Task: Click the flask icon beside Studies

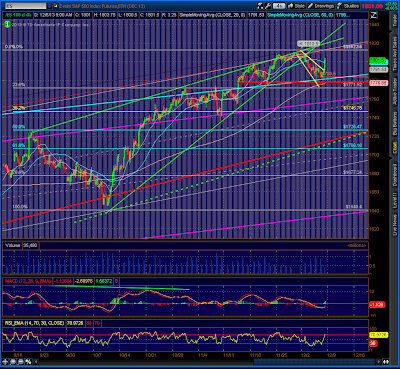Action: click(340, 6)
